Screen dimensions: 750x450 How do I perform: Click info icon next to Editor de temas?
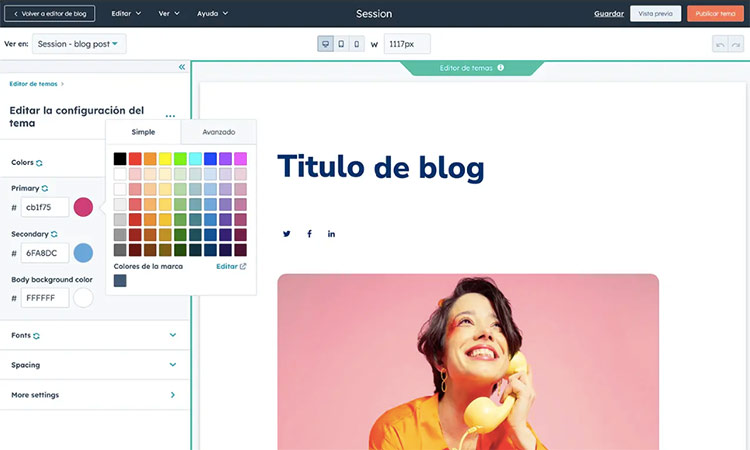[500, 67]
